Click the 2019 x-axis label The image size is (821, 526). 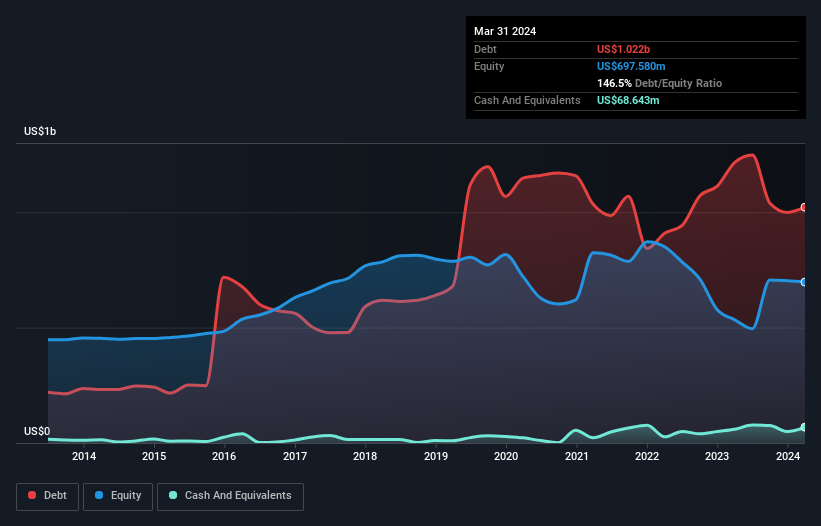point(436,456)
